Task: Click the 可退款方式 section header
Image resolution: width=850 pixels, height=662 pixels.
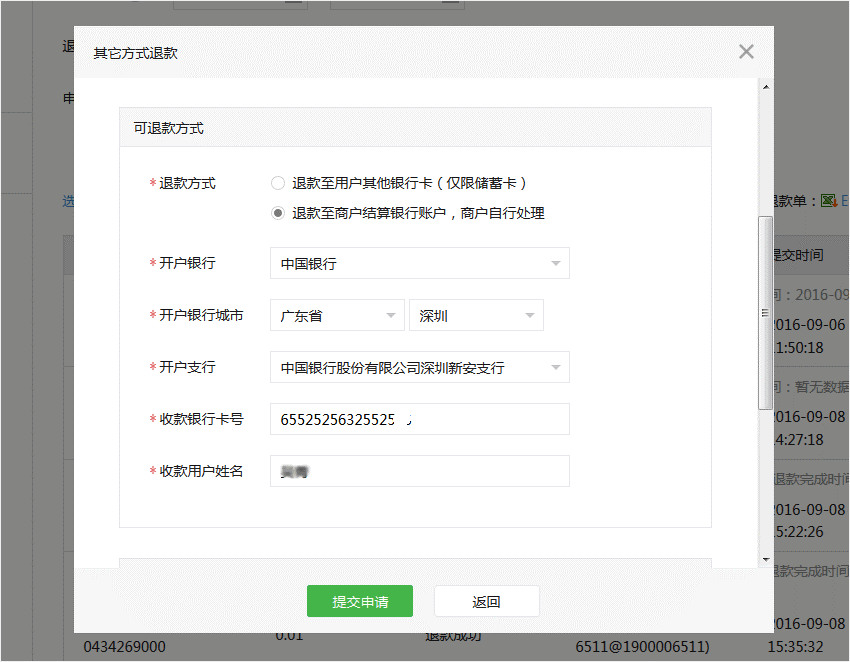Action: [415, 128]
